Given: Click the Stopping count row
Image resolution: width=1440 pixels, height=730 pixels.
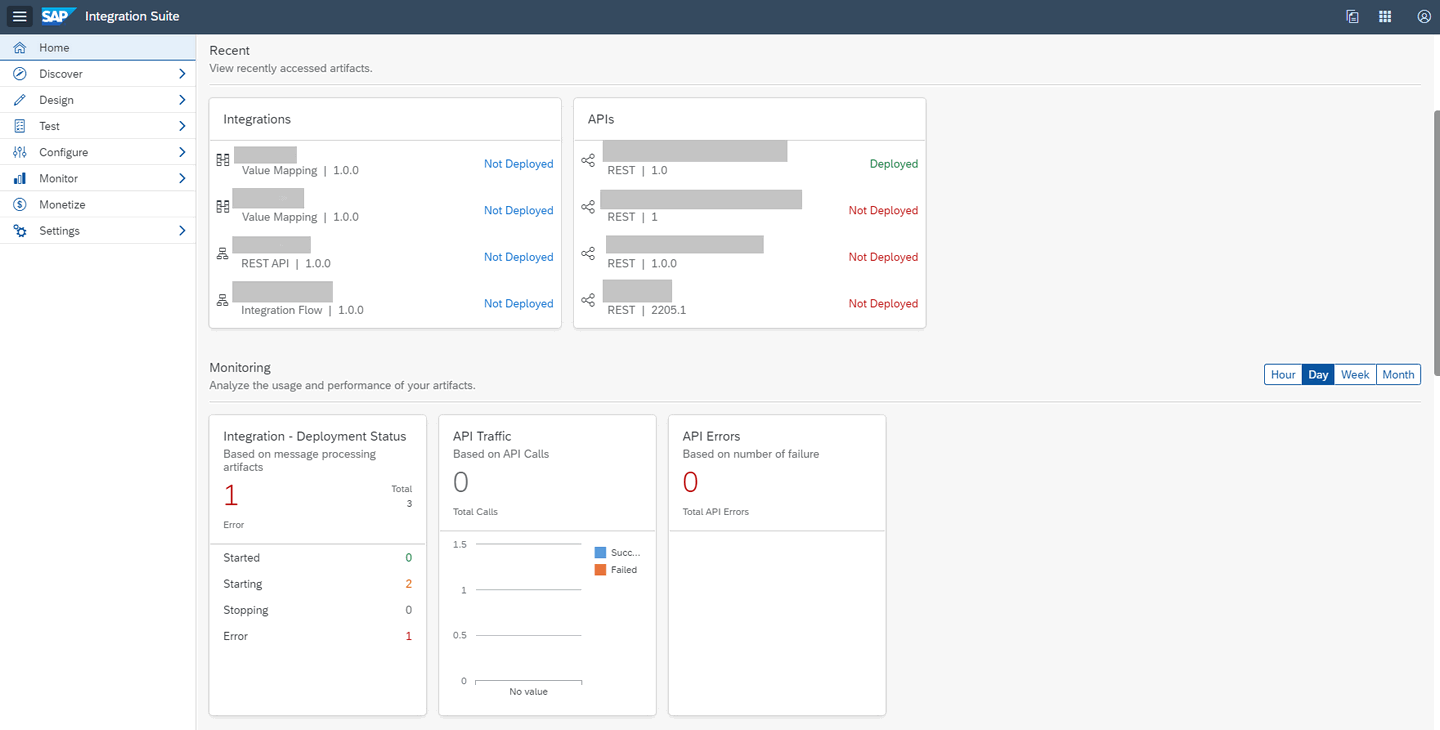Looking at the screenshot, I should 318,610.
